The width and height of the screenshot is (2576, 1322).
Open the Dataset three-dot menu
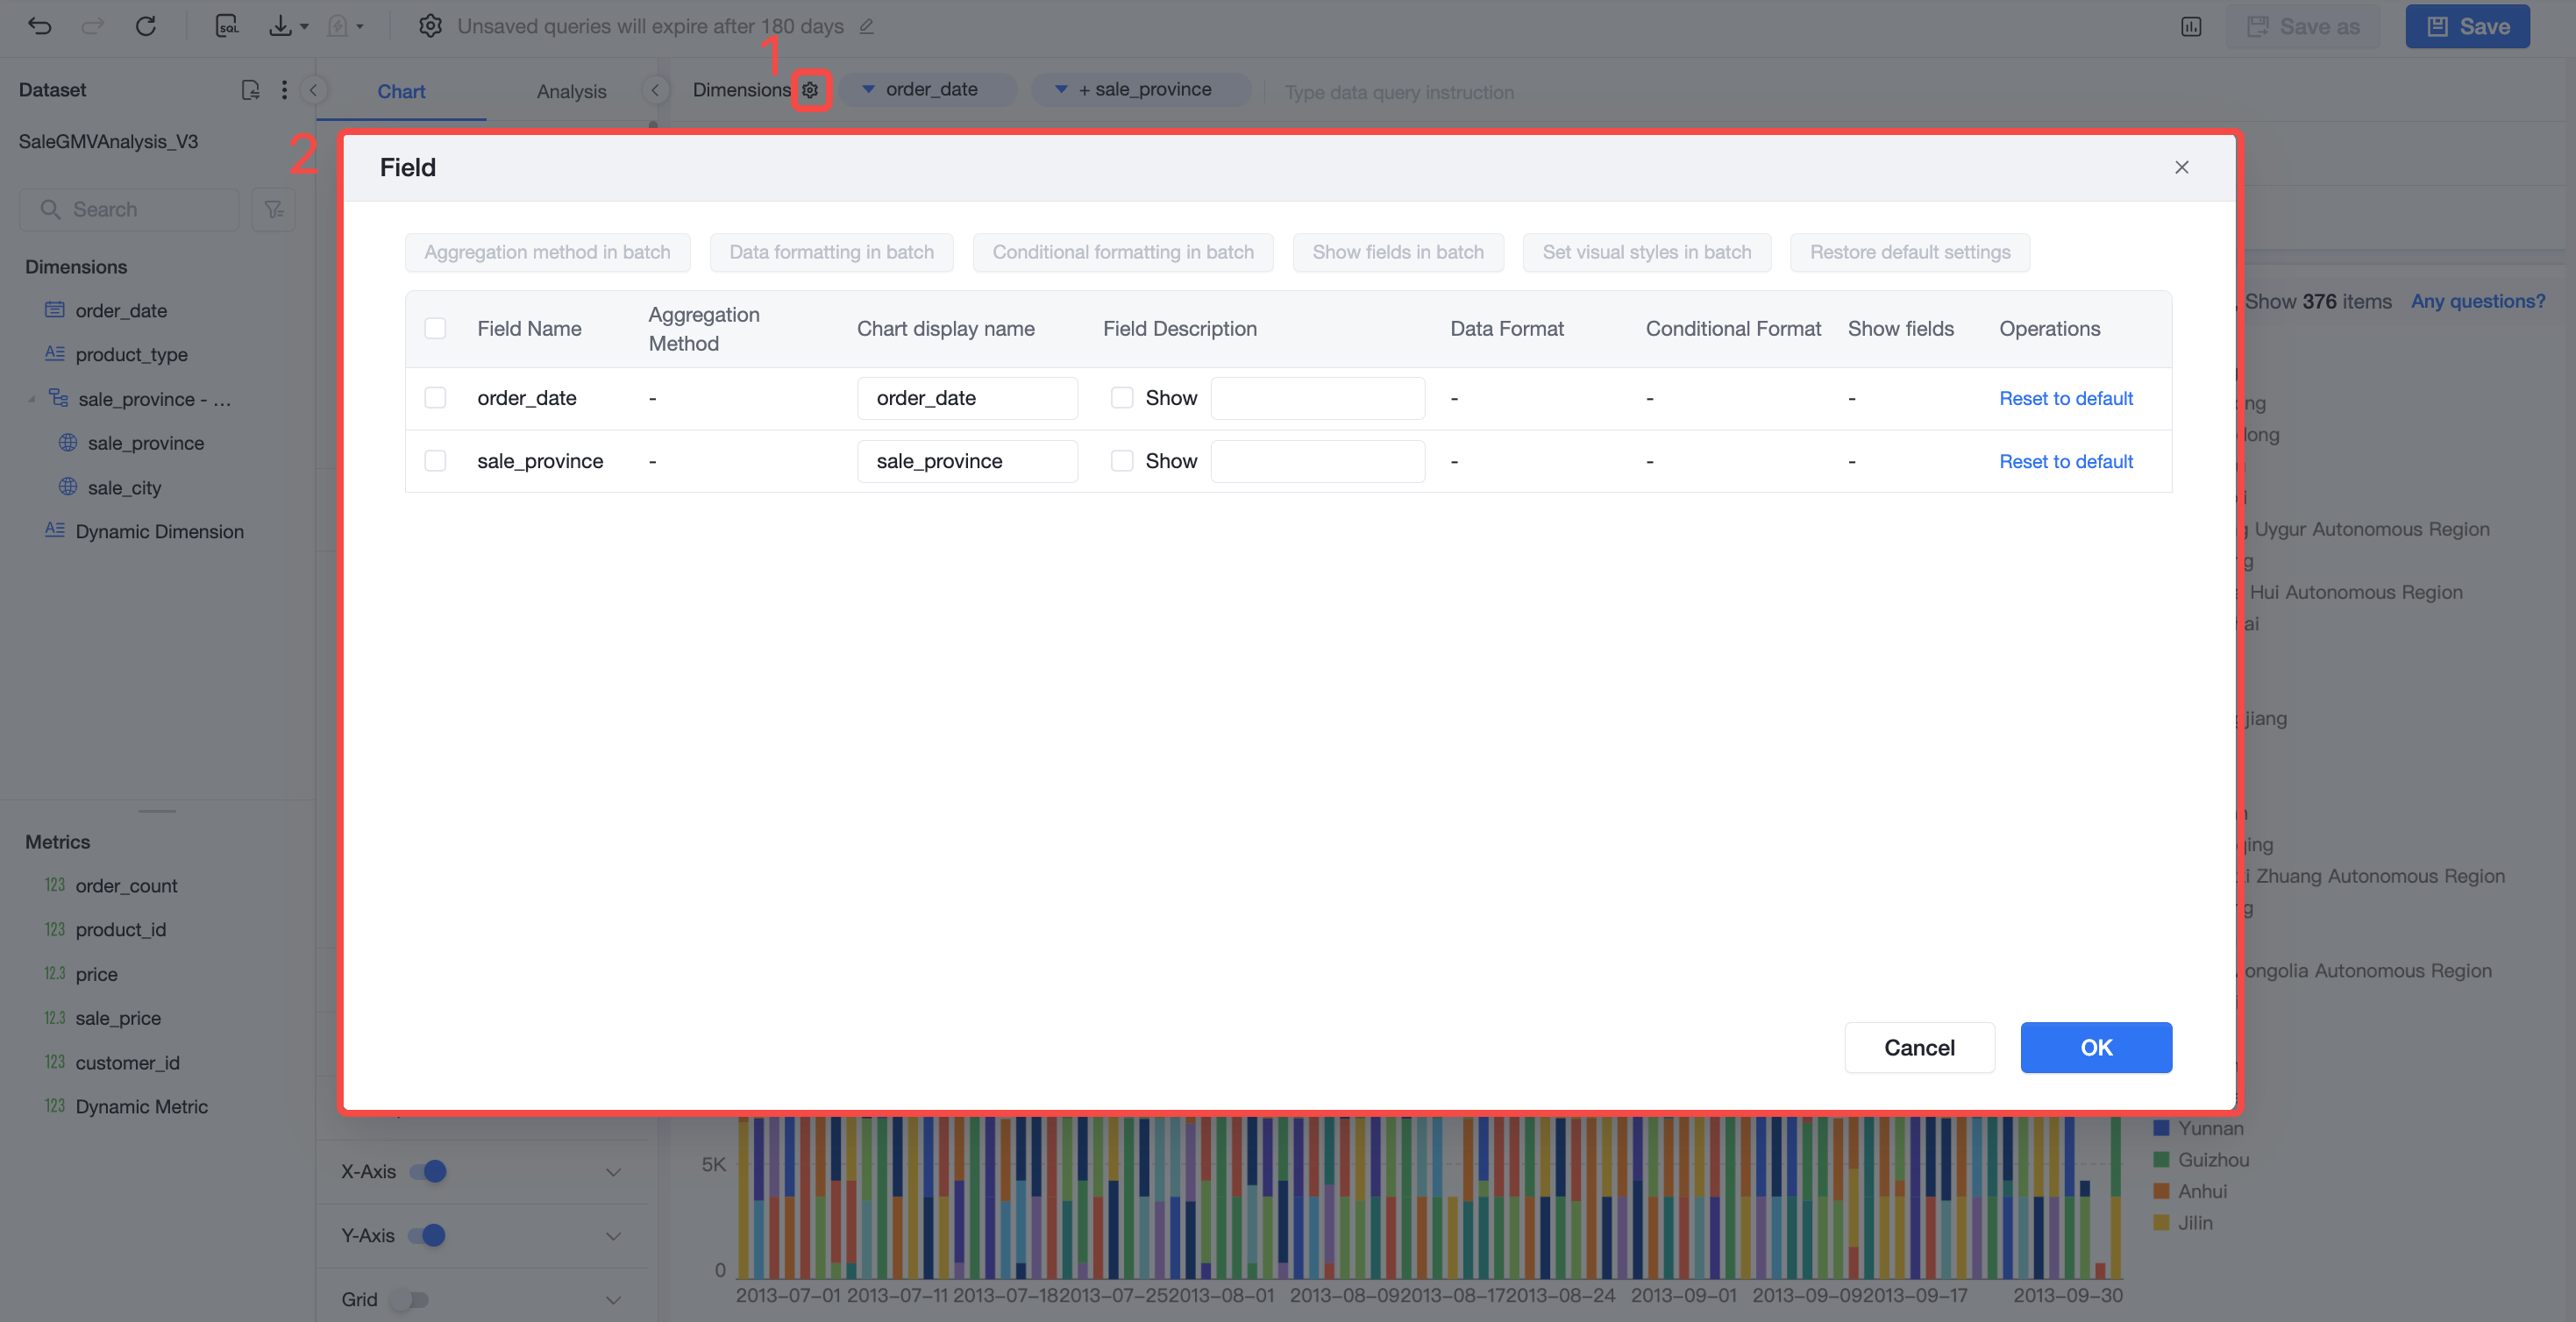point(284,90)
